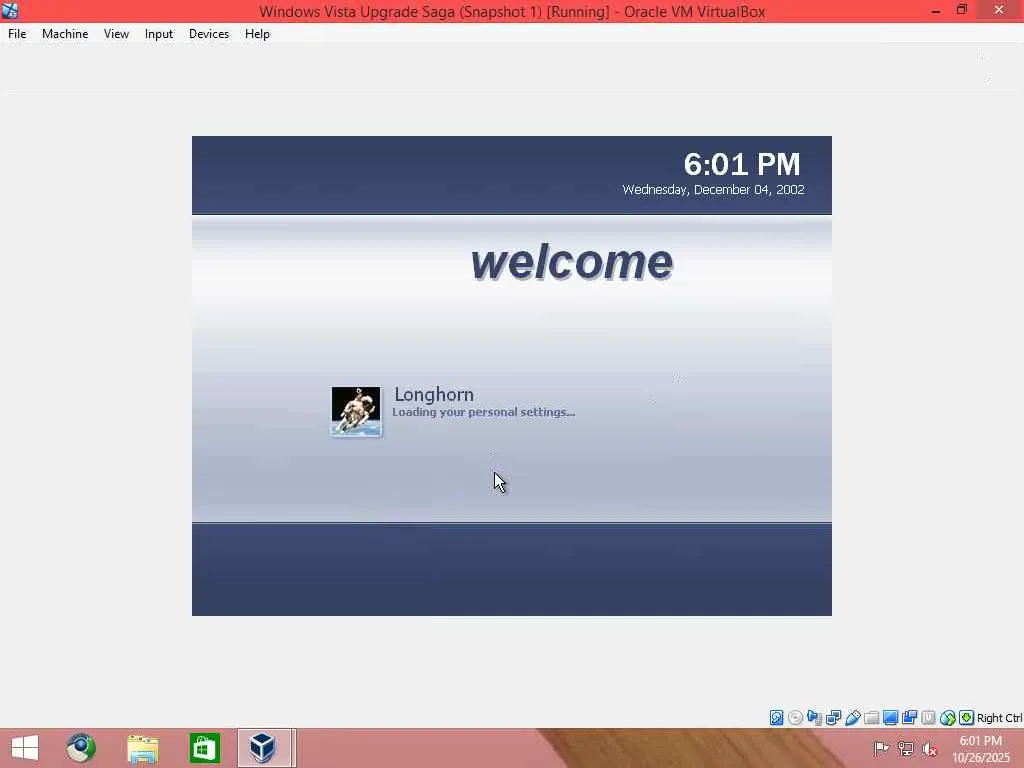Open the File menu
Viewport: 1024px width, 768px height.
[x=17, y=34]
